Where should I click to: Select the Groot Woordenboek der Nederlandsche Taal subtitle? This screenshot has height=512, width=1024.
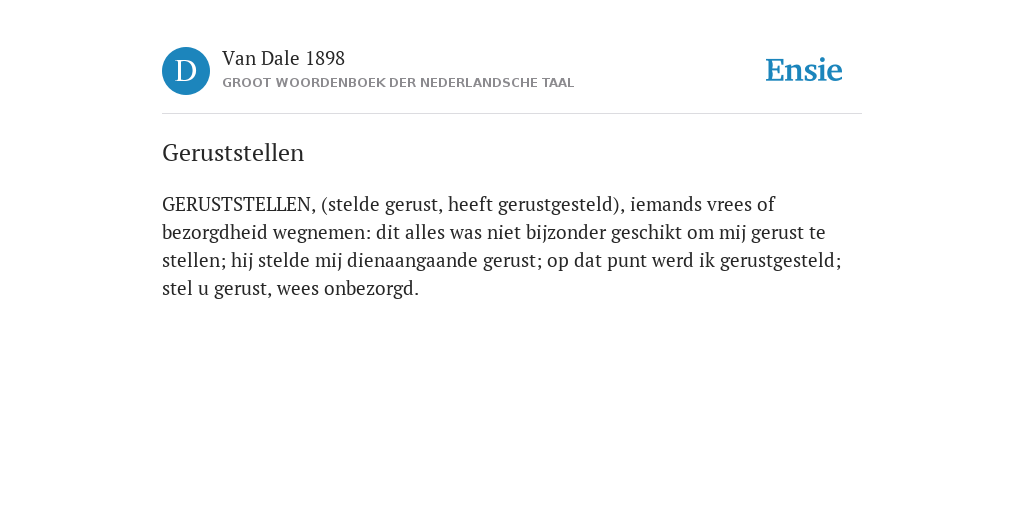point(398,83)
